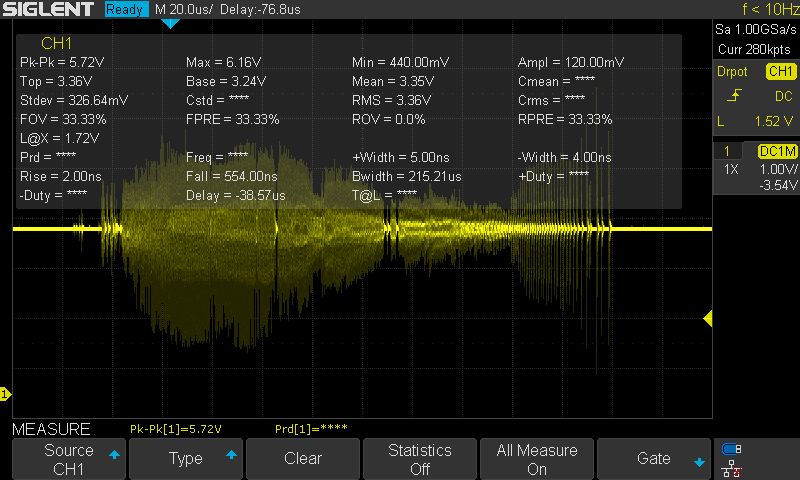The height and width of the screenshot is (480, 800).
Task: Click the yellow CH1 trigger source badge
Action: [781, 71]
